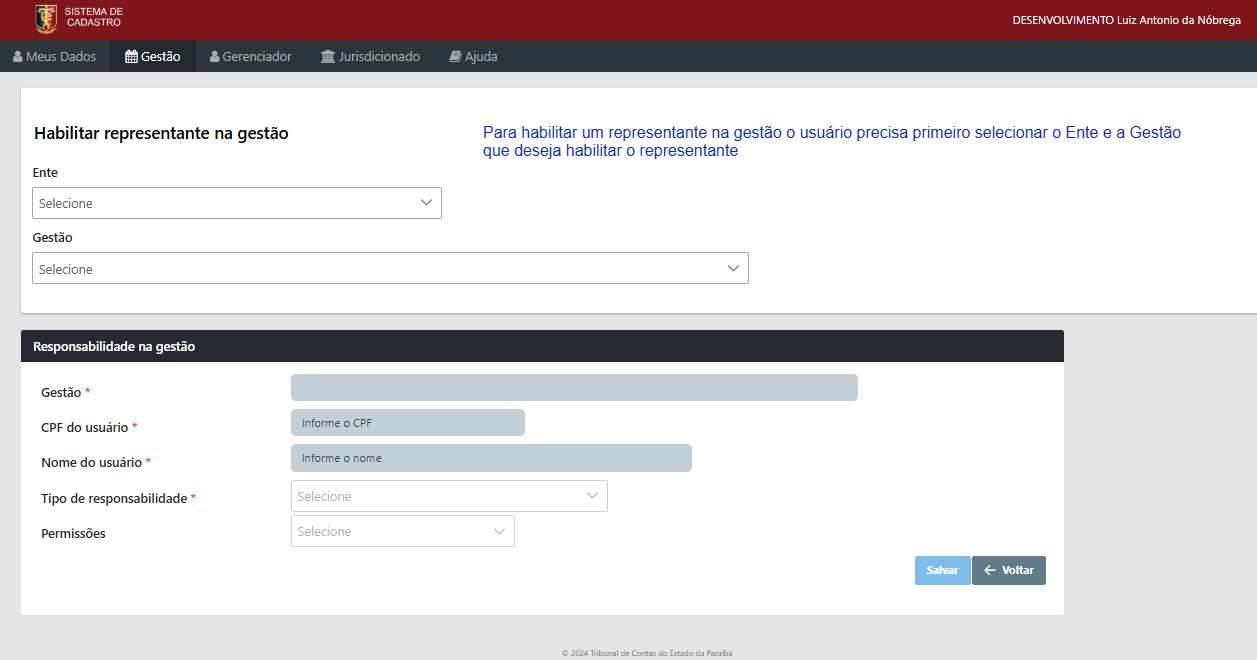Click the Tipo de responsabilidade label

tap(114, 498)
